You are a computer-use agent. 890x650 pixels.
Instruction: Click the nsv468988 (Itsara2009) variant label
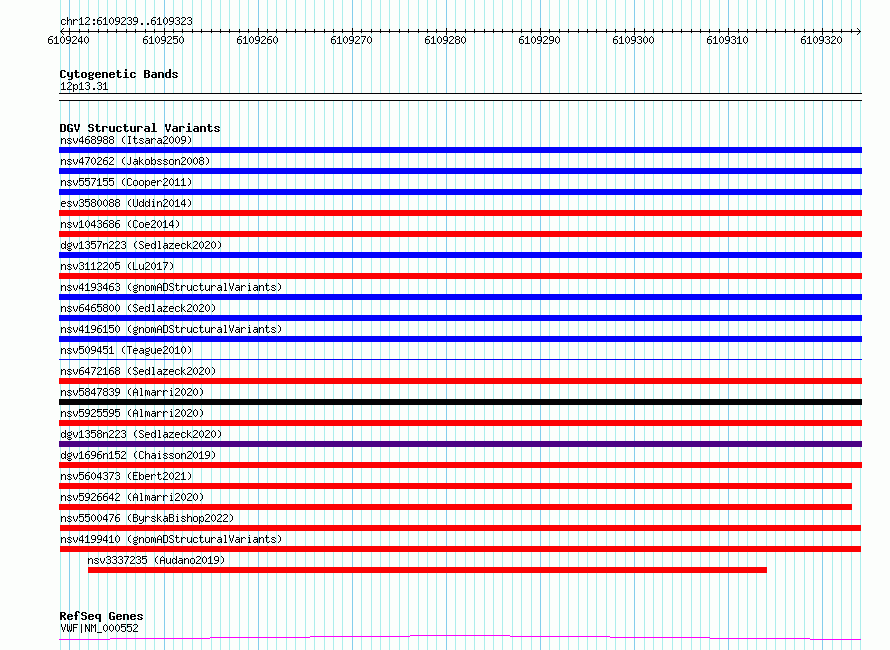126,140
